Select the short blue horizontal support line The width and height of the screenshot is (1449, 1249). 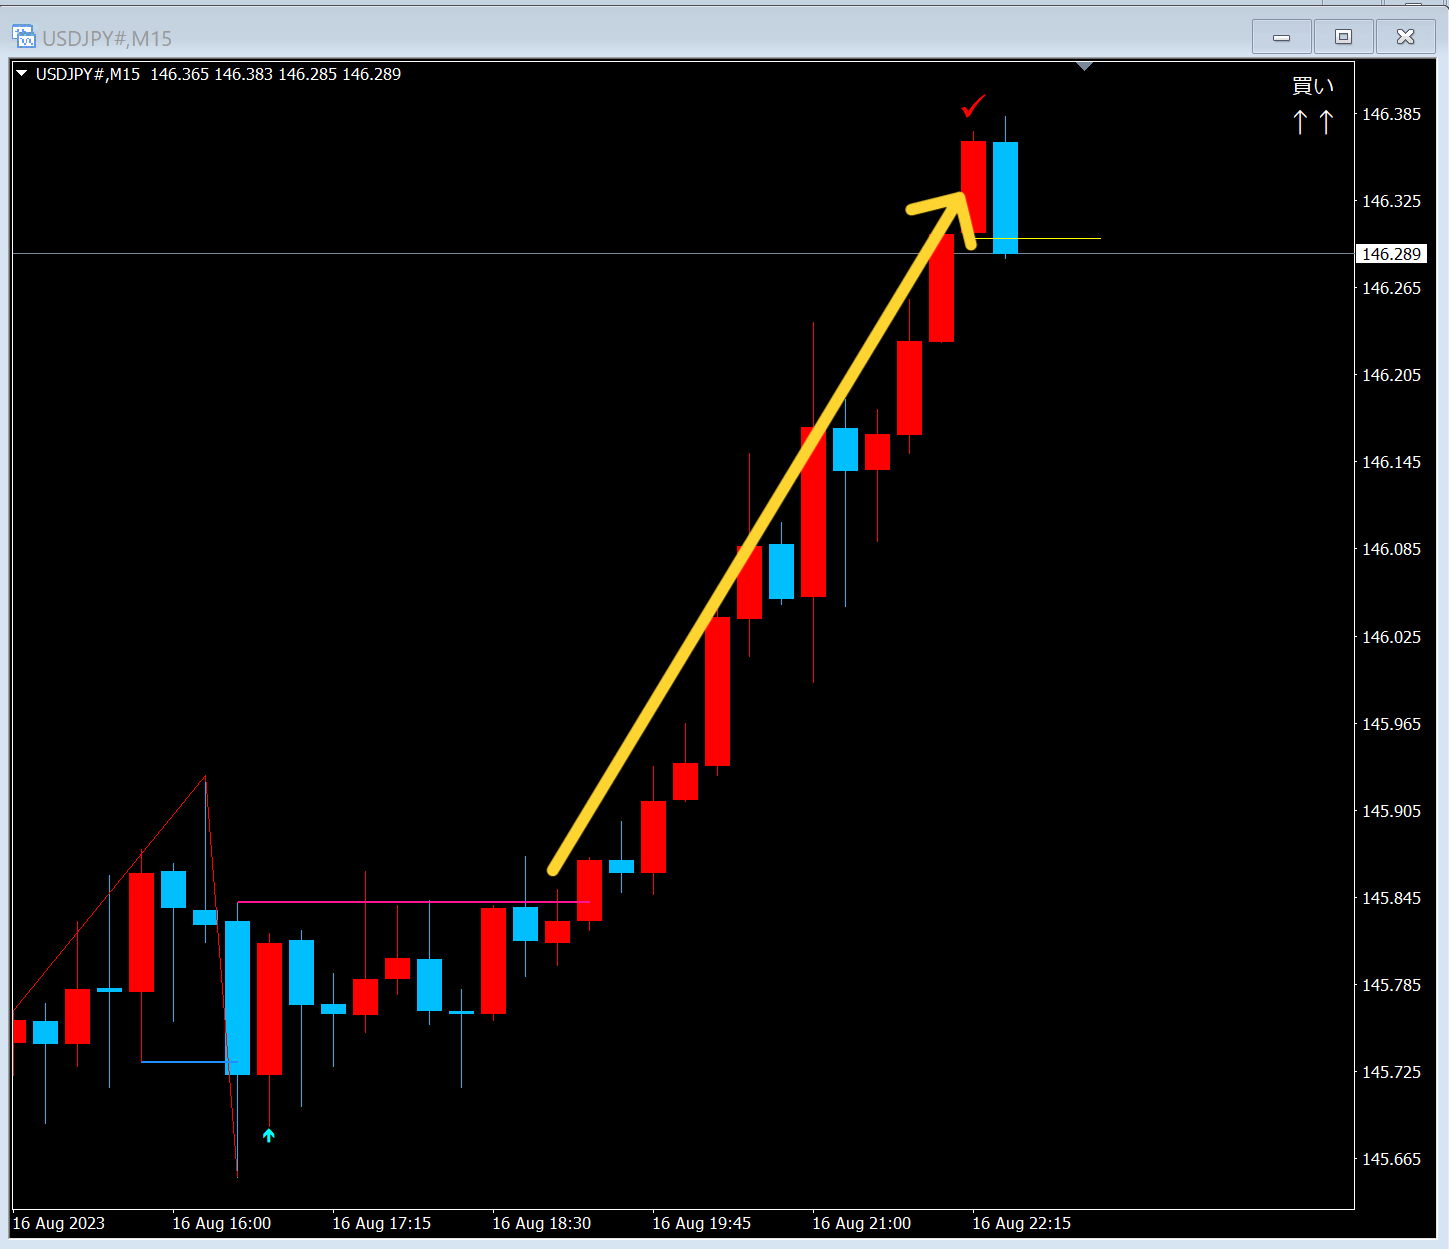(185, 1061)
